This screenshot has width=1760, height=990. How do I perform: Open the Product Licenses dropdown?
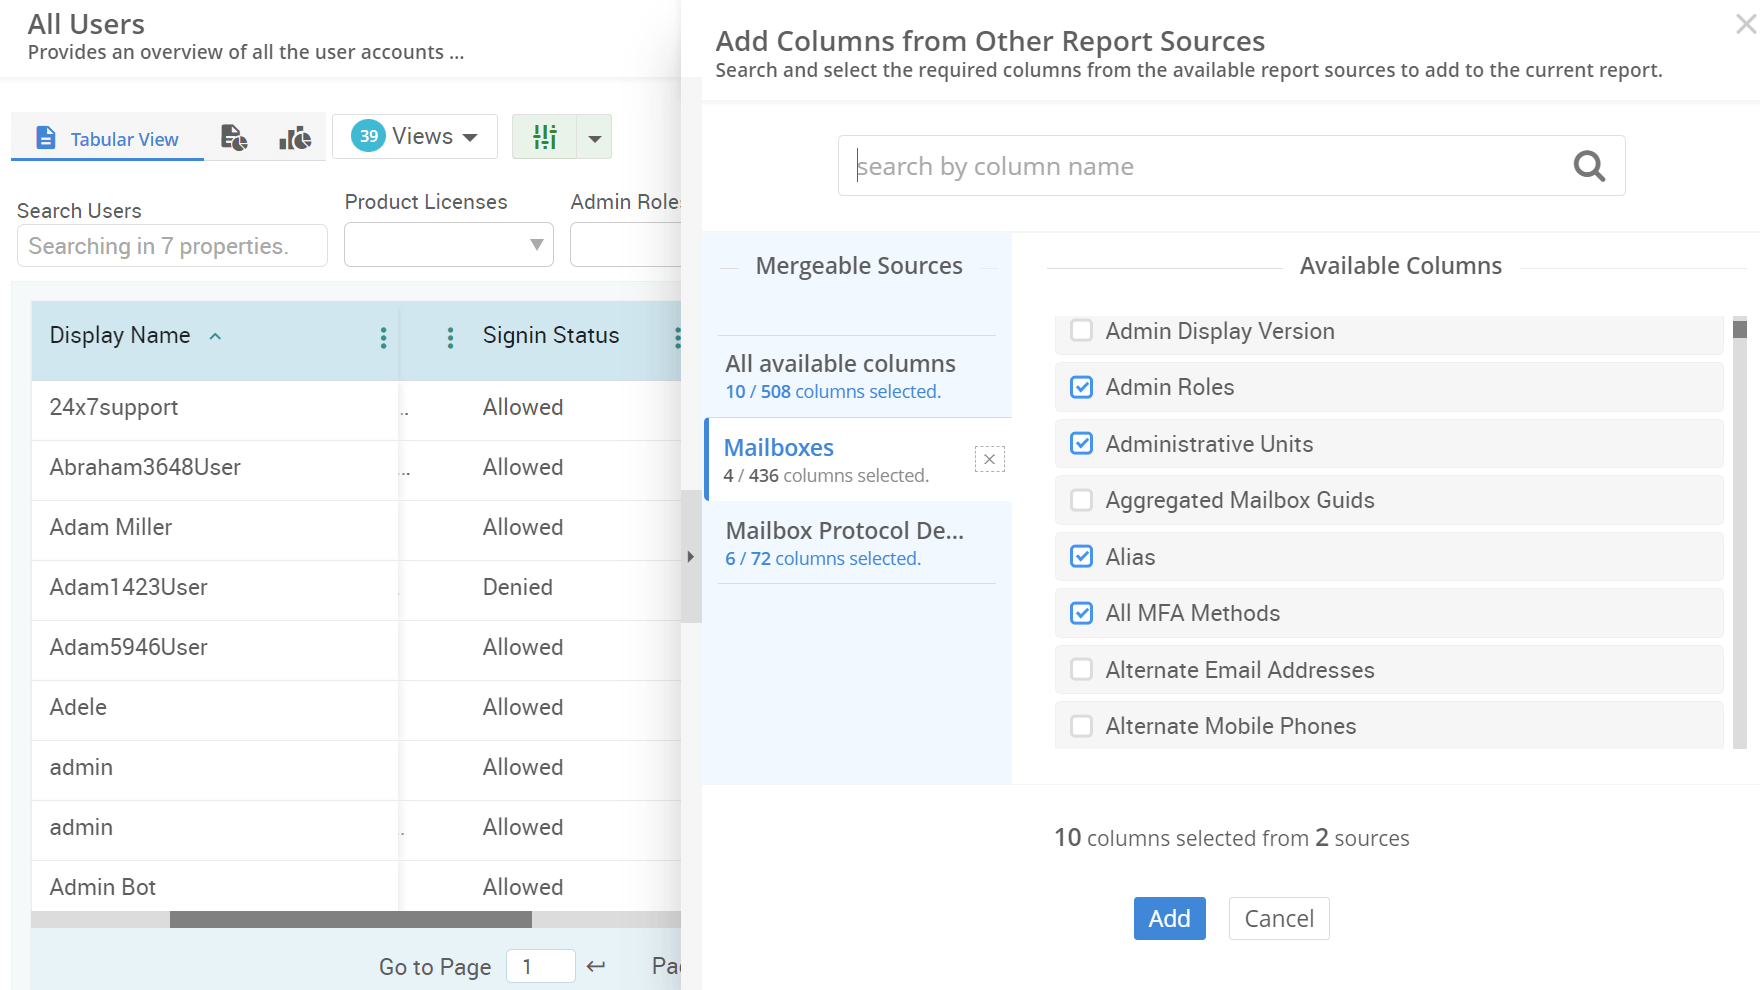(448, 244)
